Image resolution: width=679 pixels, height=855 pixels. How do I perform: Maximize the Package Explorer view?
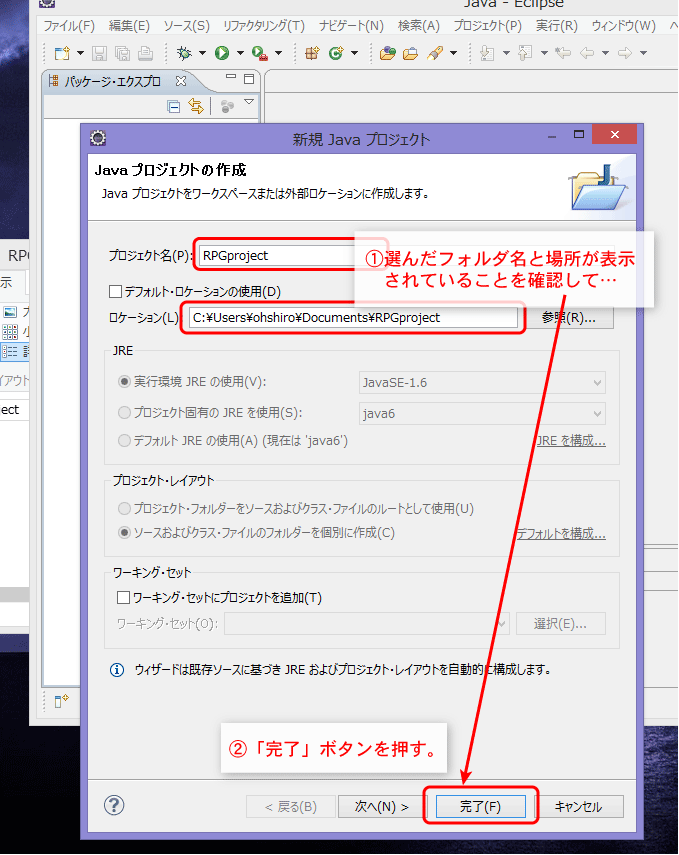pyautogui.click(x=249, y=79)
